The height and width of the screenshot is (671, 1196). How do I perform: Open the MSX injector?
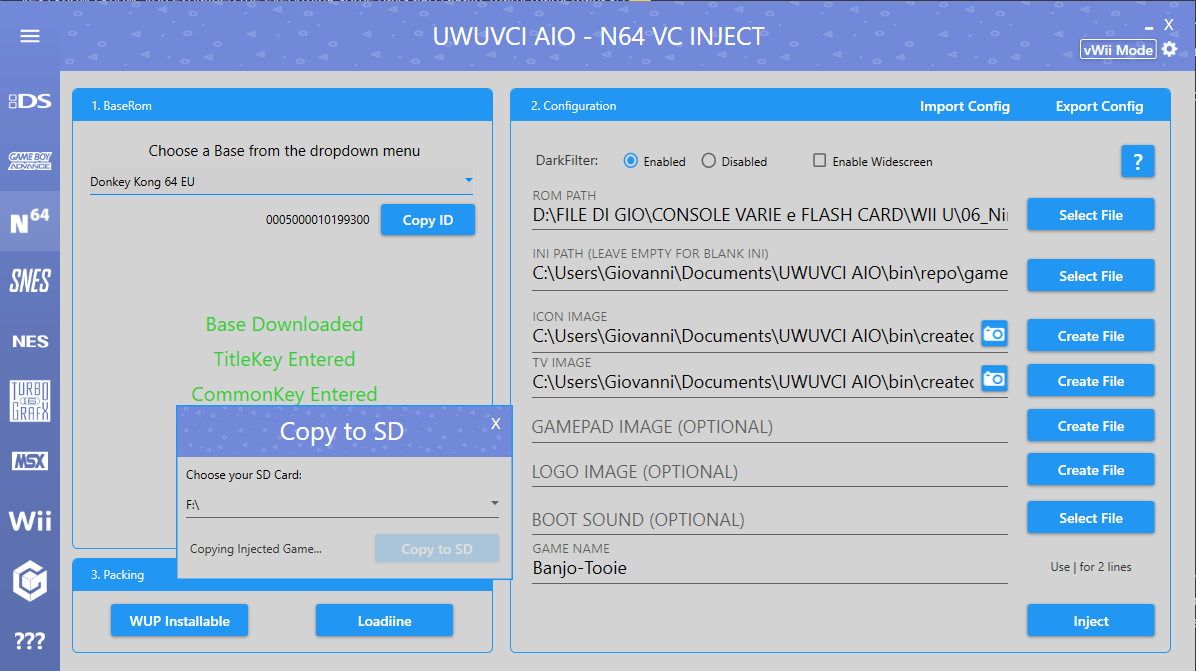30,461
